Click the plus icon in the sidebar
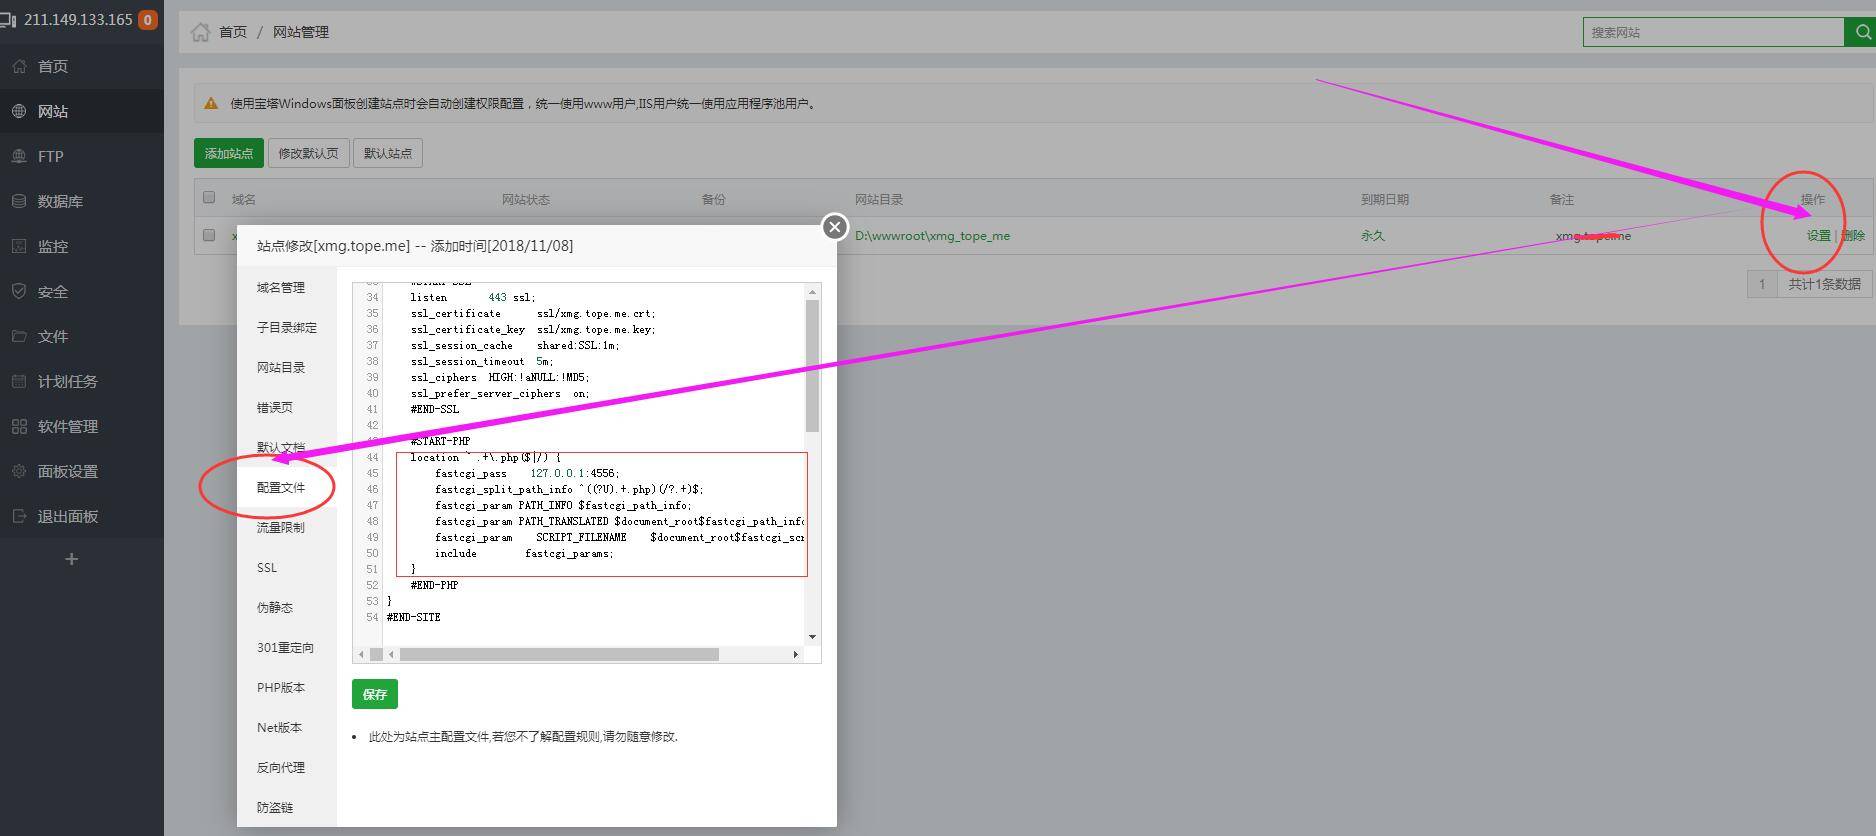Viewport: 1876px width, 836px height. [71, 559]
